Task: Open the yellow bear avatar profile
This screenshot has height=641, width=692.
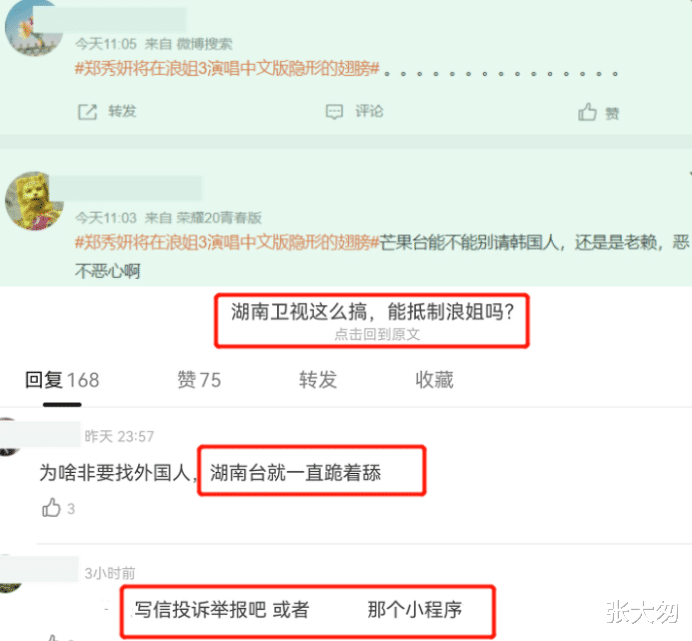Action: pos(34,201)
